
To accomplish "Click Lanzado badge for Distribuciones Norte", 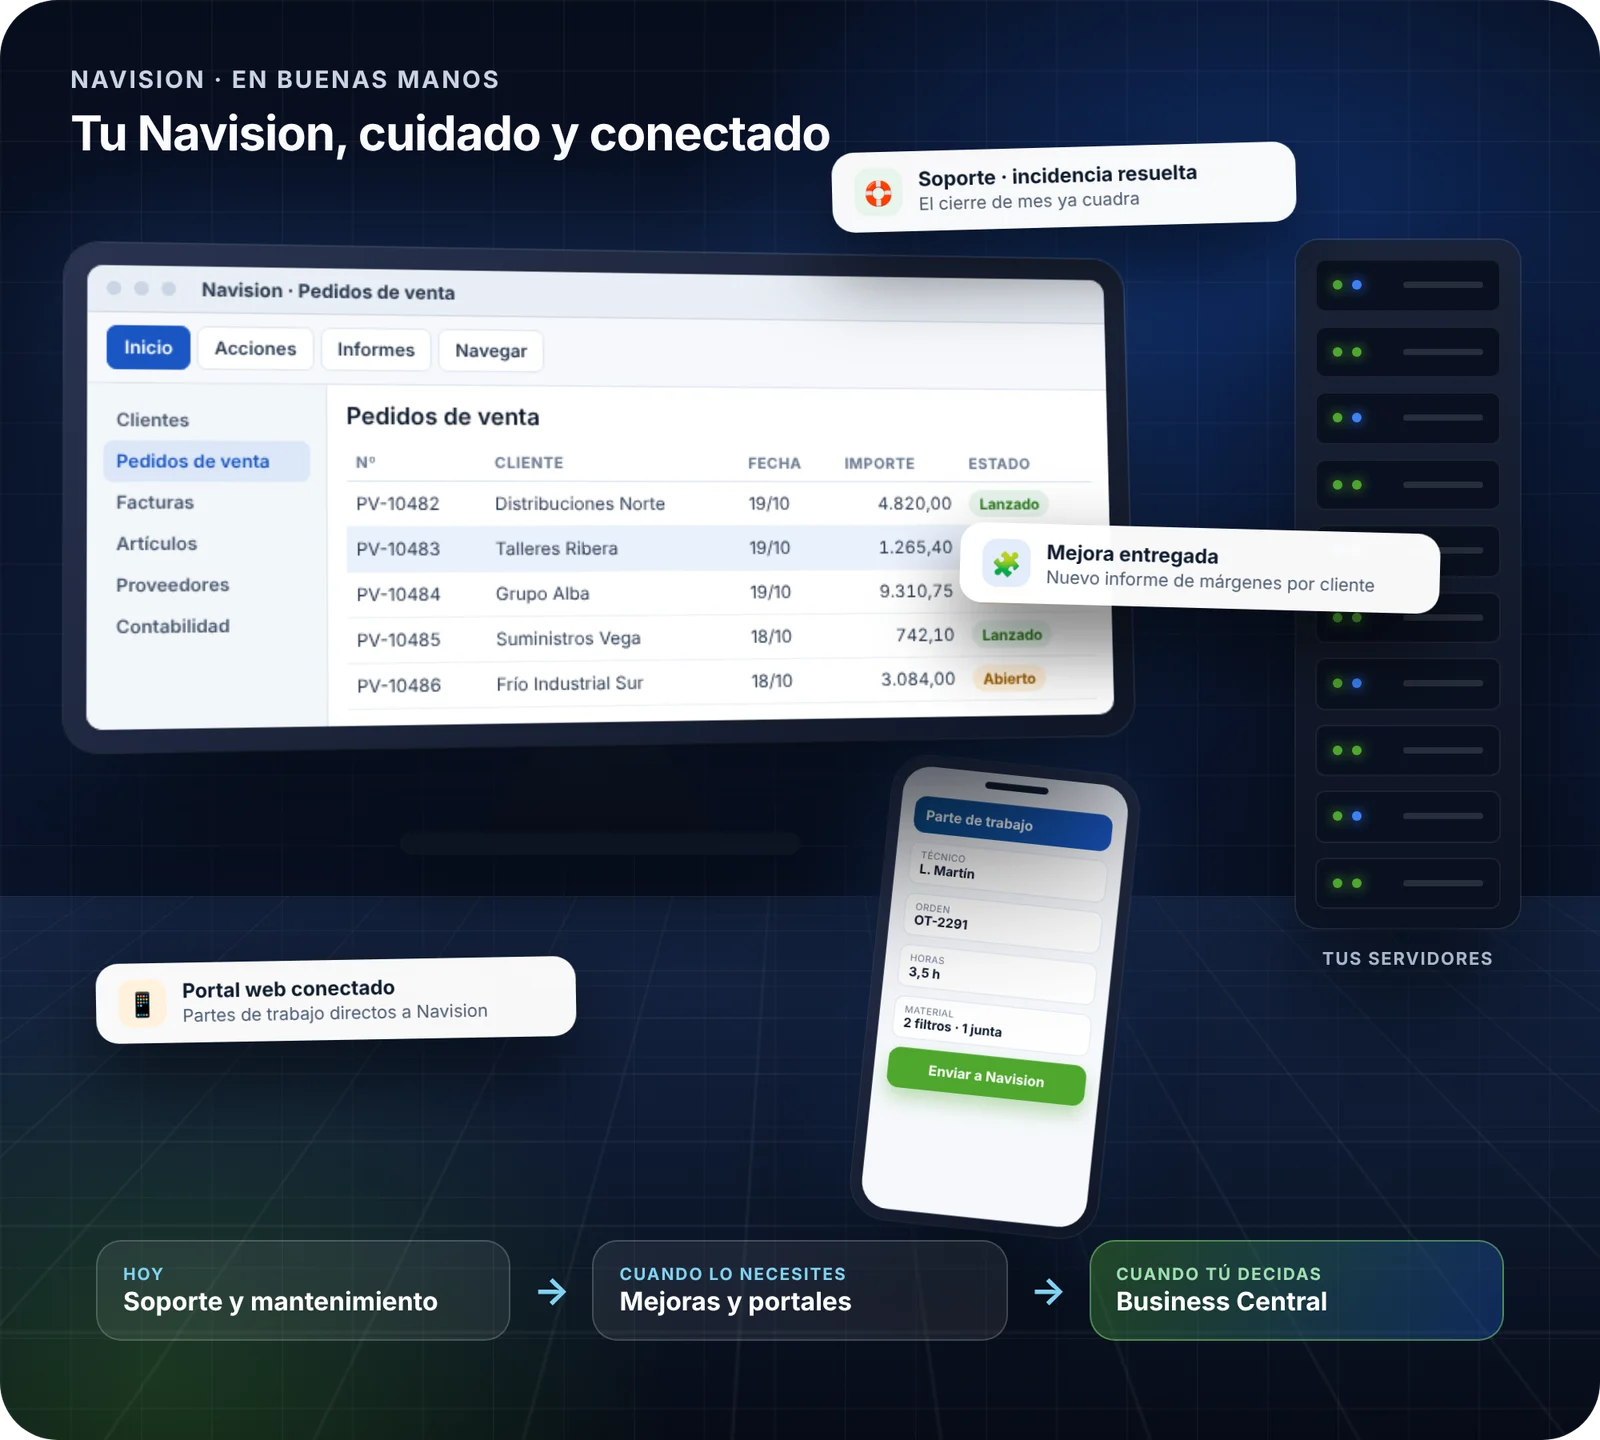I will point(1009,504).
